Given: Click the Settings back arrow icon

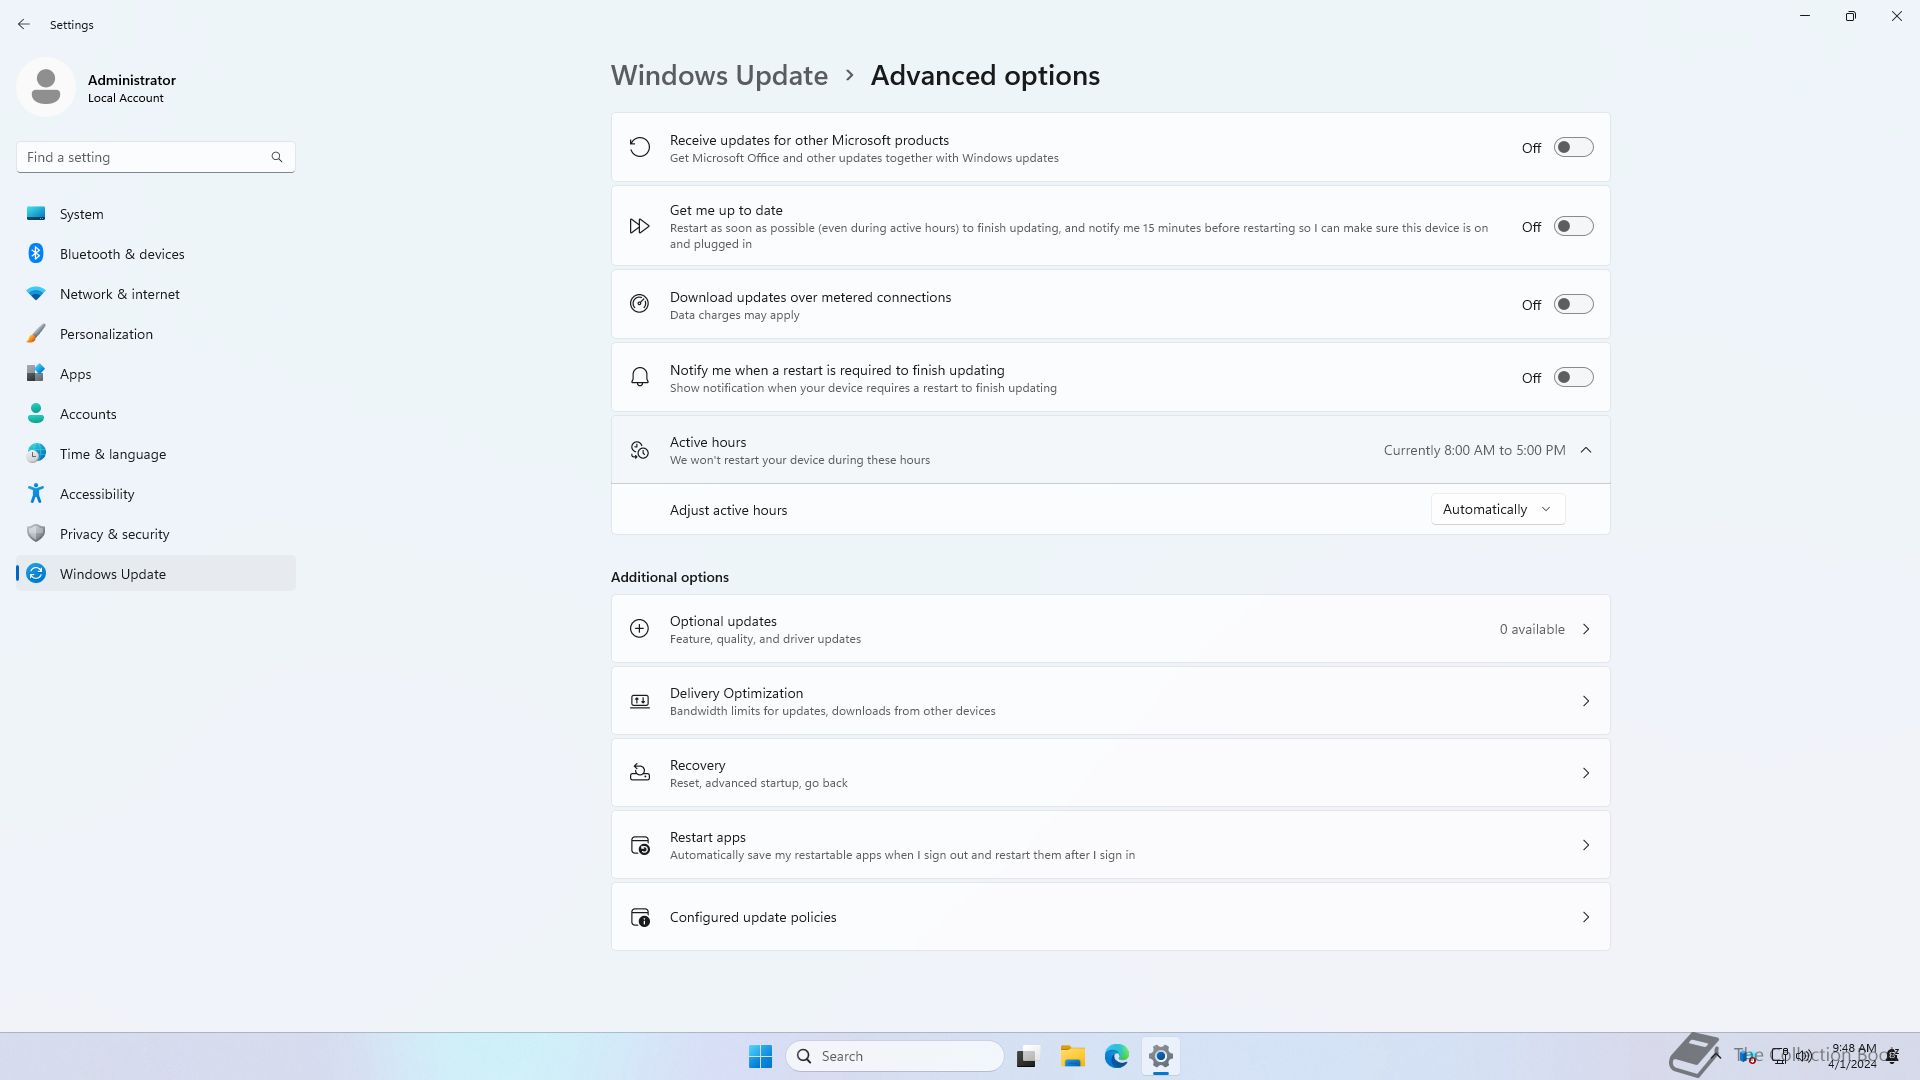Looking at the screenshot, I should pos(24,24).
